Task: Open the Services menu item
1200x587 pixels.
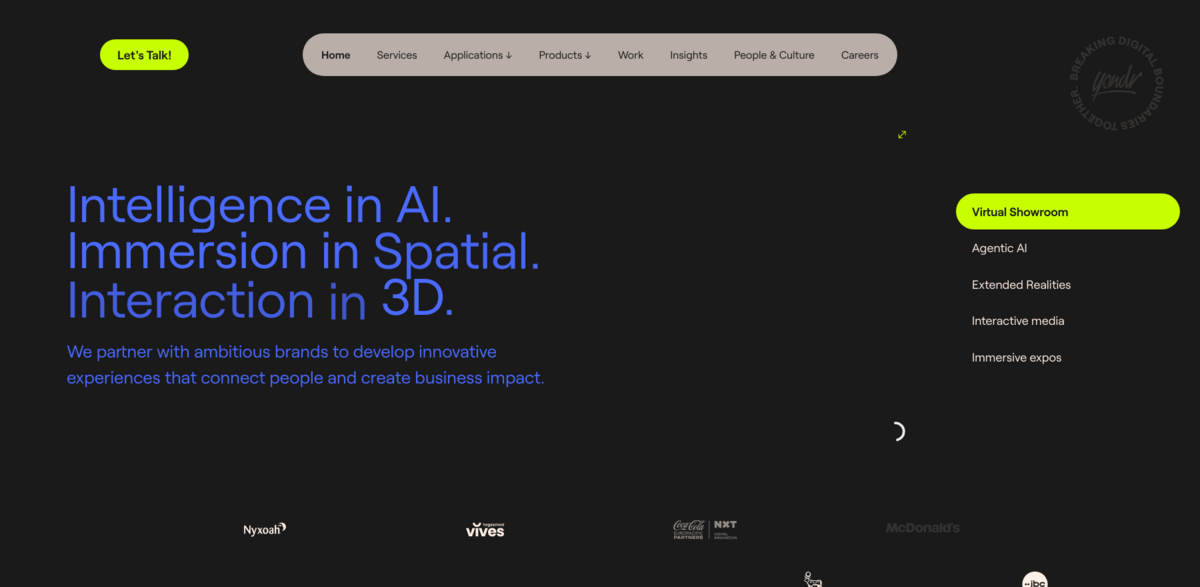Action: 396,55
